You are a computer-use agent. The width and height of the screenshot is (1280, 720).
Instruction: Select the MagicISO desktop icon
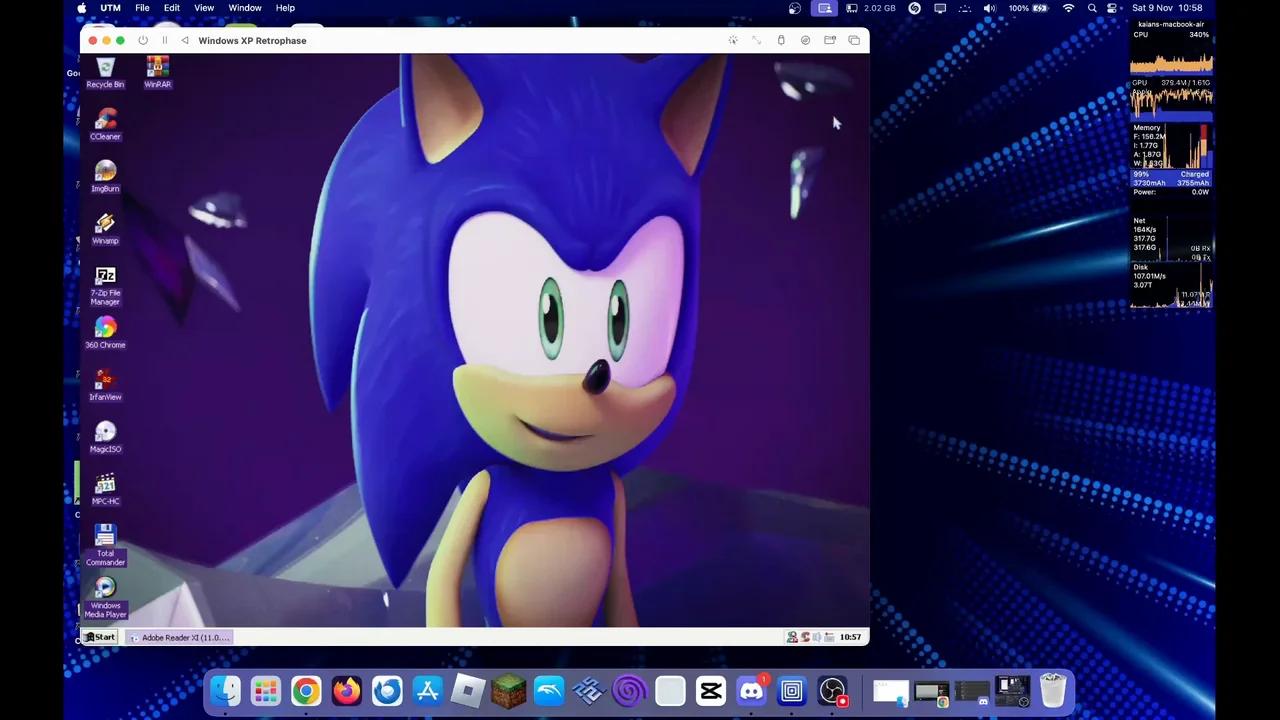coord(105,435)
